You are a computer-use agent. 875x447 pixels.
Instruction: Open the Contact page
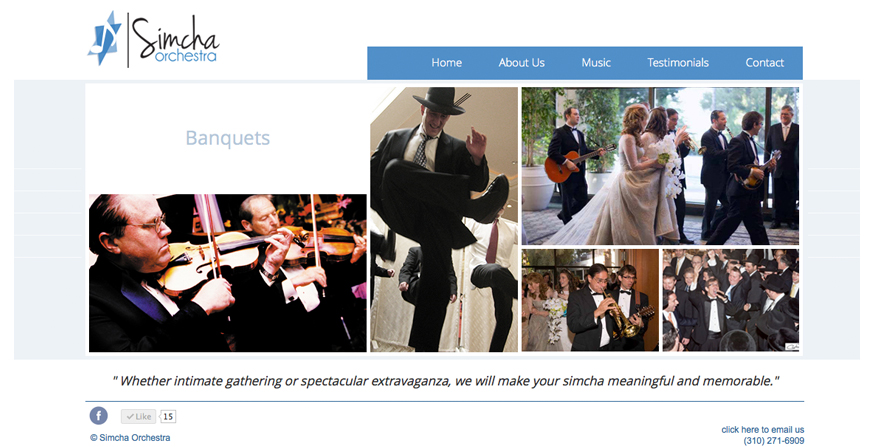pyautogui.click(x=765, y=63)
